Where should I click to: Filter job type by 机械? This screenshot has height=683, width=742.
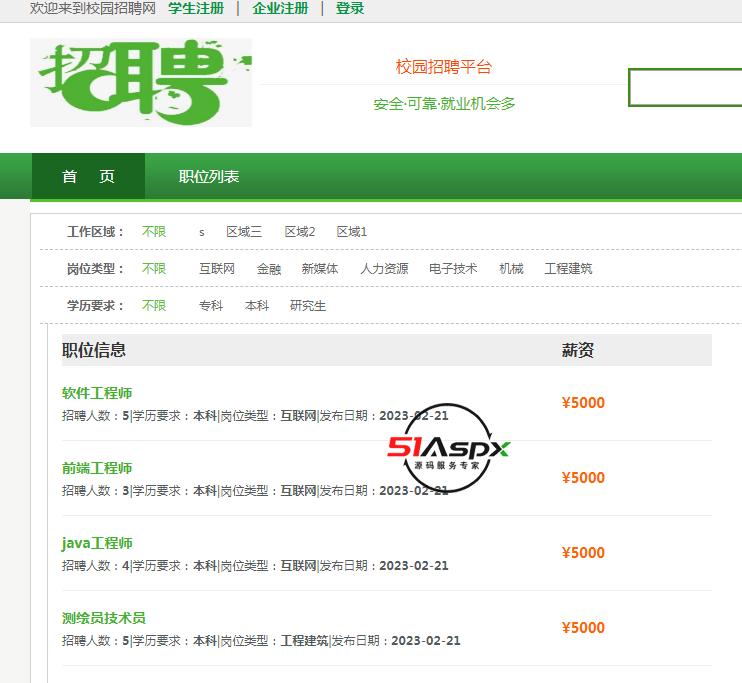click(511, 268)
